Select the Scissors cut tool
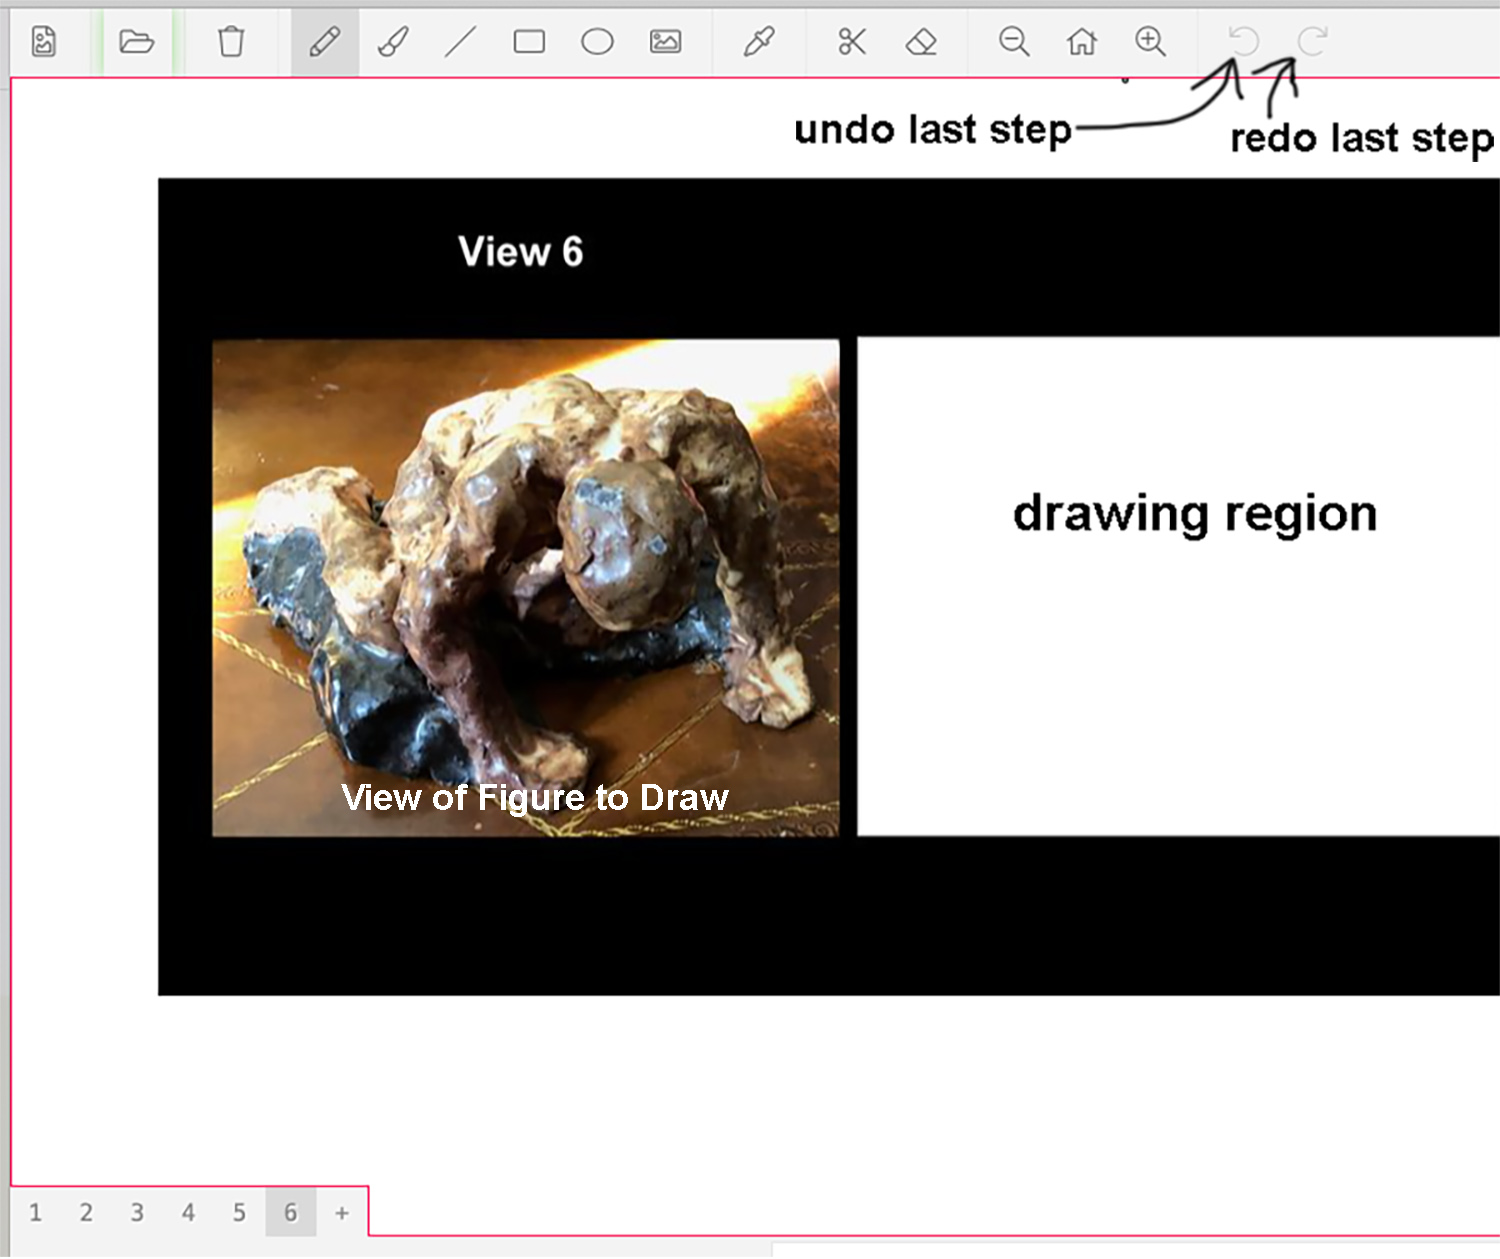 (852, 42)
